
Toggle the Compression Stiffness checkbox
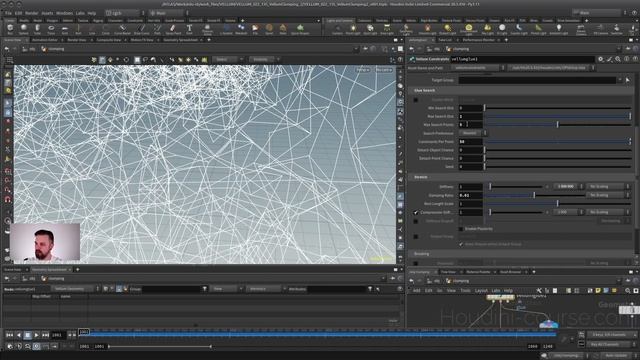coord(416,212)
